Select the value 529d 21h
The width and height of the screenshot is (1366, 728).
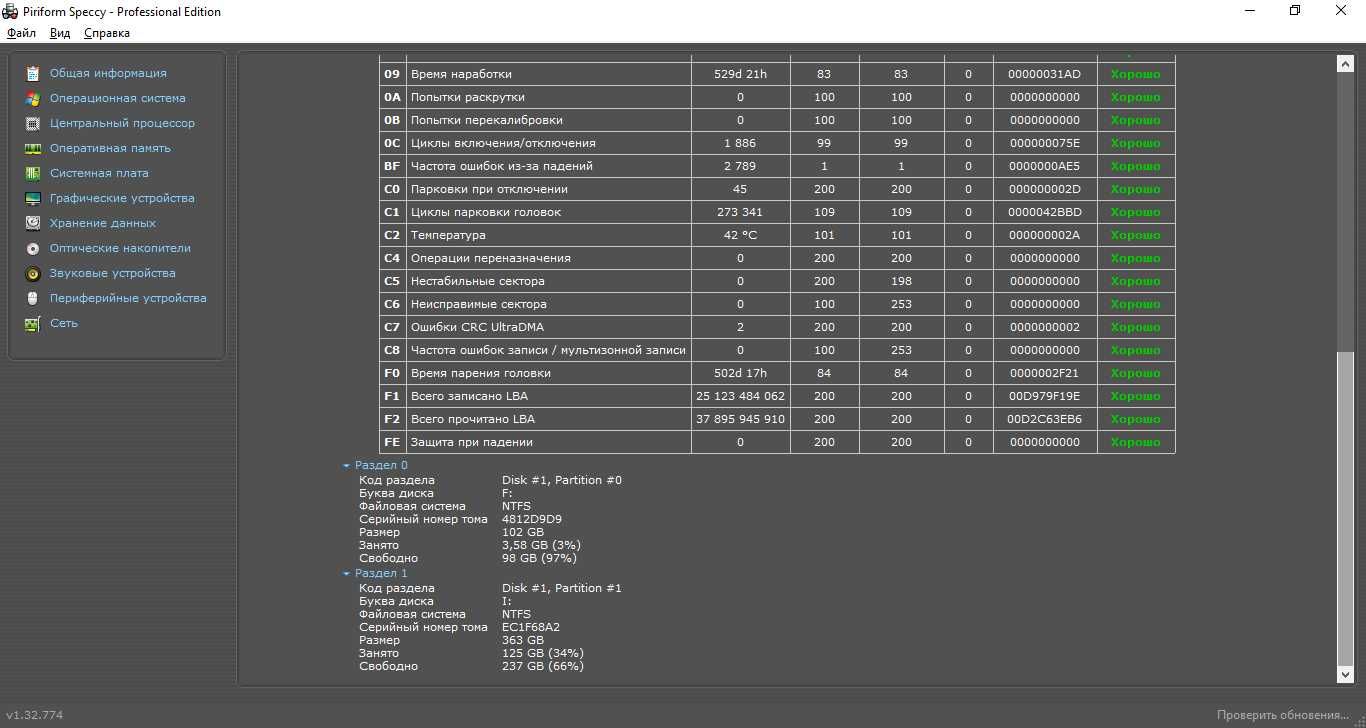click(740, 74)
